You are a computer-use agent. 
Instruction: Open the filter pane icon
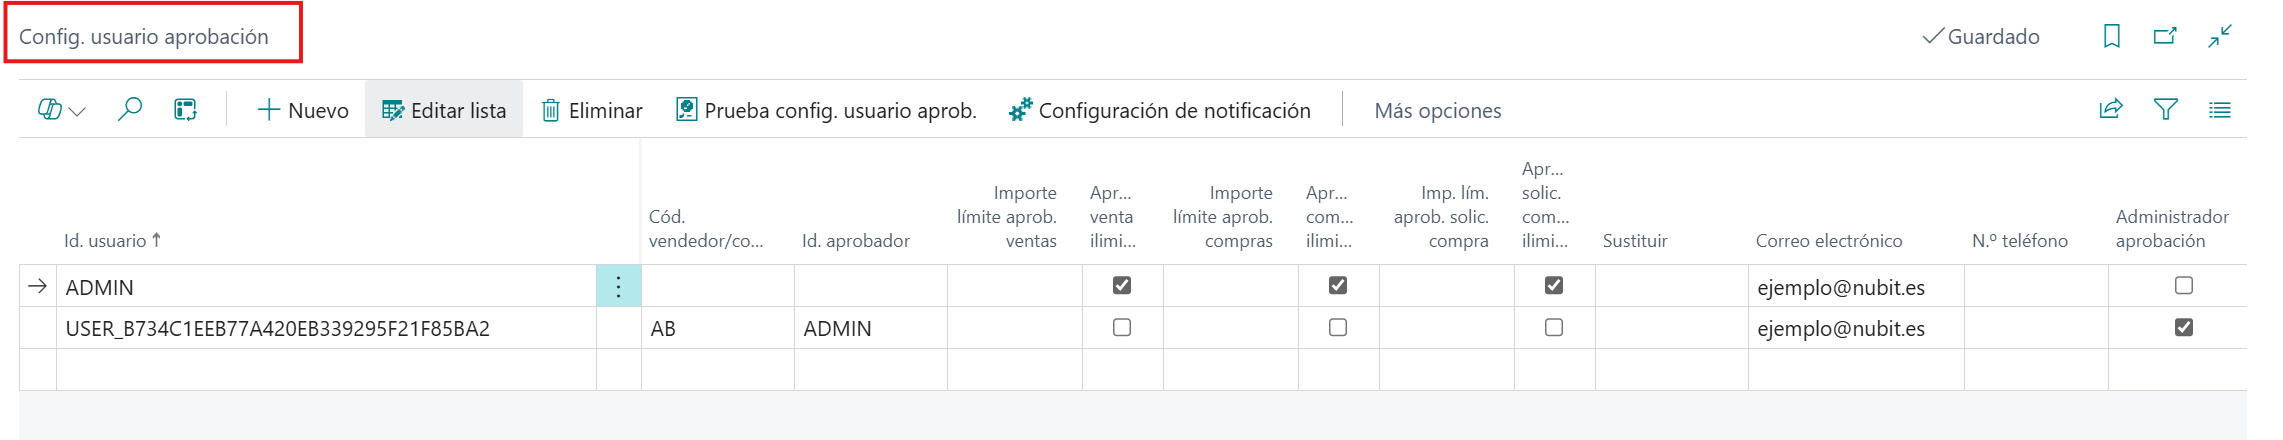click(x=2165, y=110)
